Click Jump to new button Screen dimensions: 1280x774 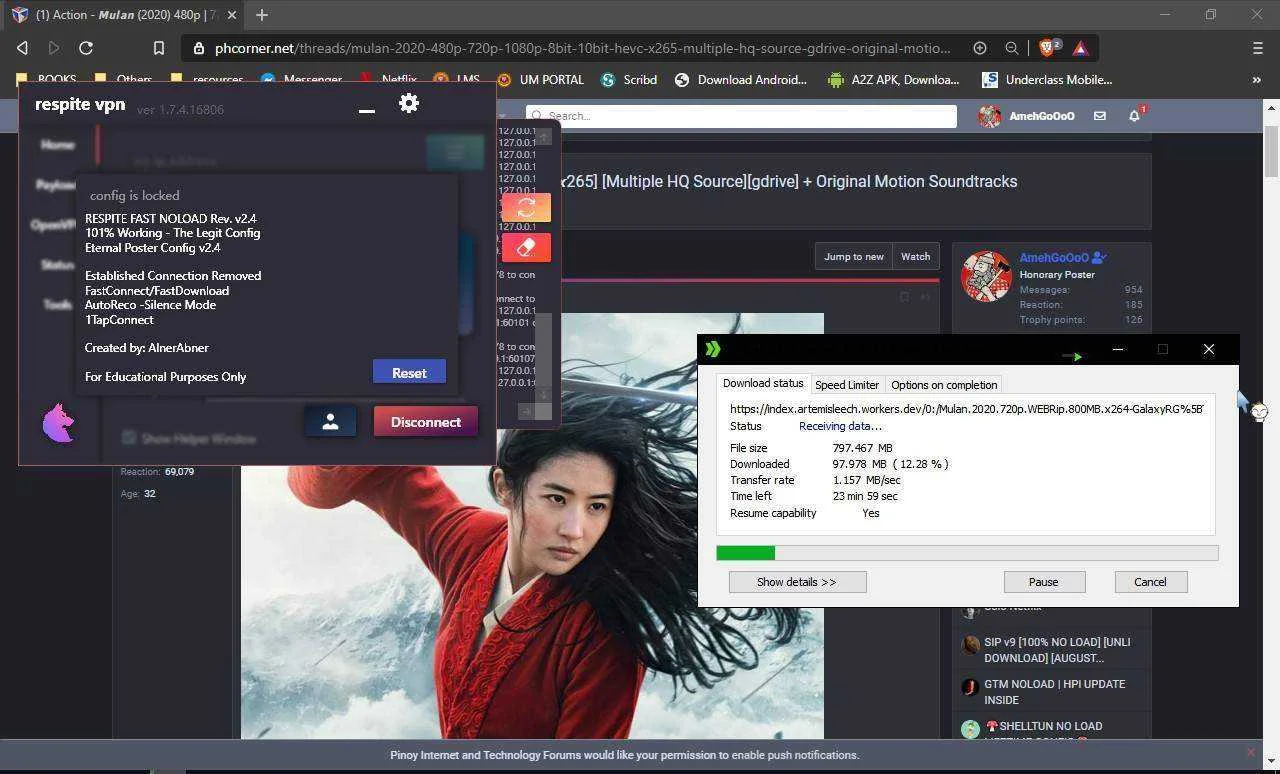853,256
